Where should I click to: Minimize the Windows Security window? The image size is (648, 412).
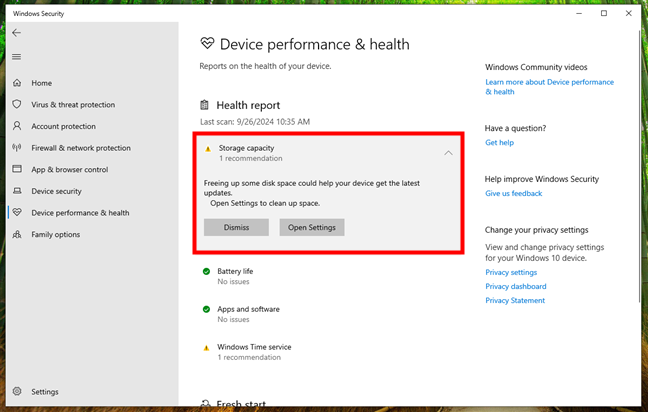(x=579, y=13)
